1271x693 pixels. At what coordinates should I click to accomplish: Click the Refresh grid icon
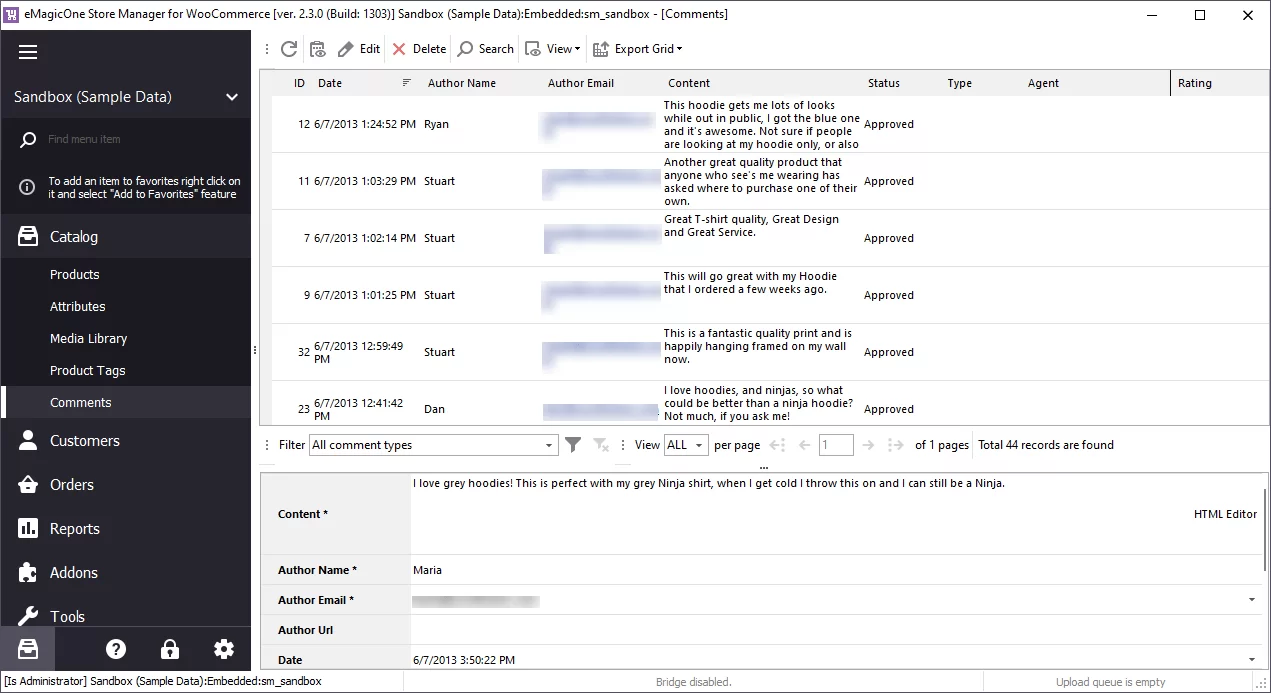289,48
